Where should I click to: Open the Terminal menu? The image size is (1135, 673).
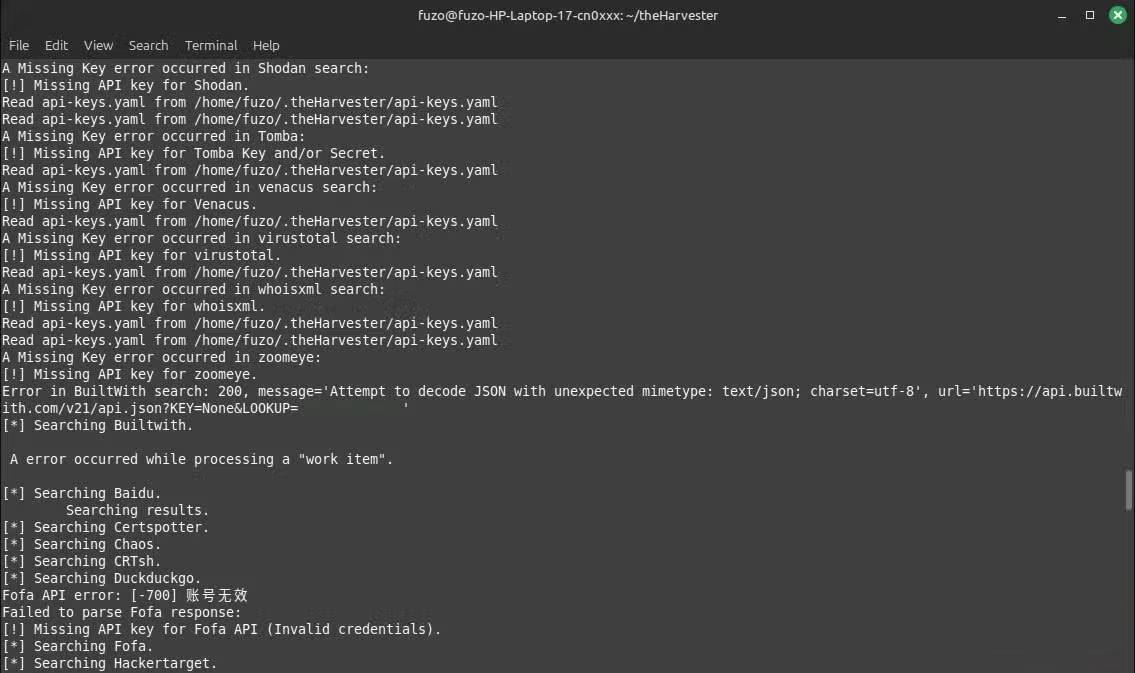tap(211, 45)
